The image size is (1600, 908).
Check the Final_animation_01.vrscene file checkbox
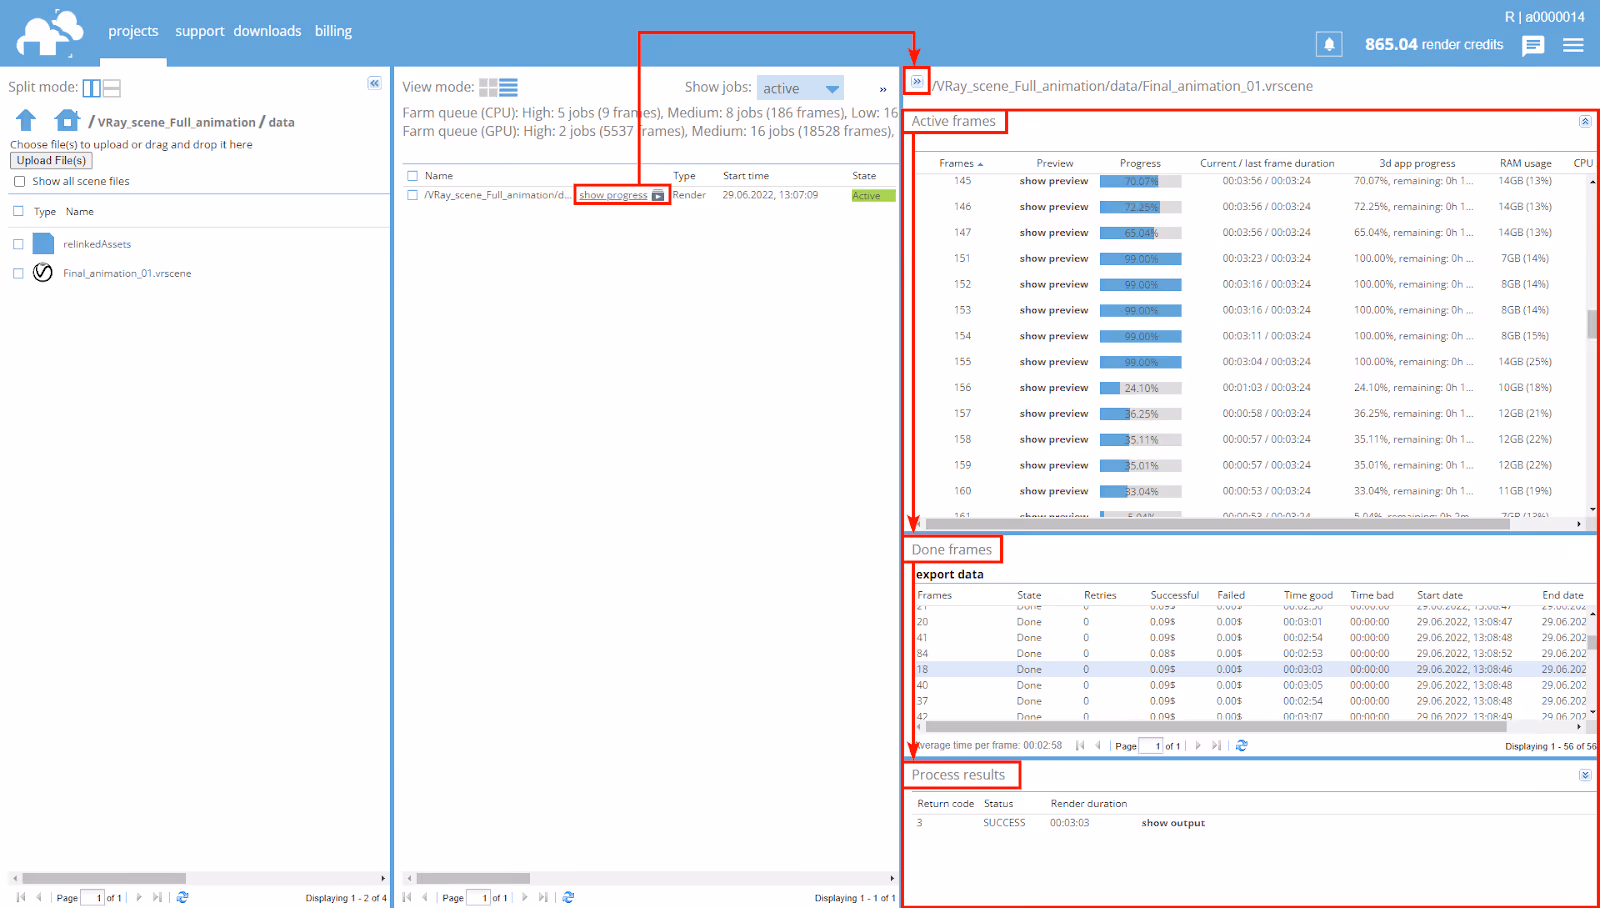tap(18, 273)
